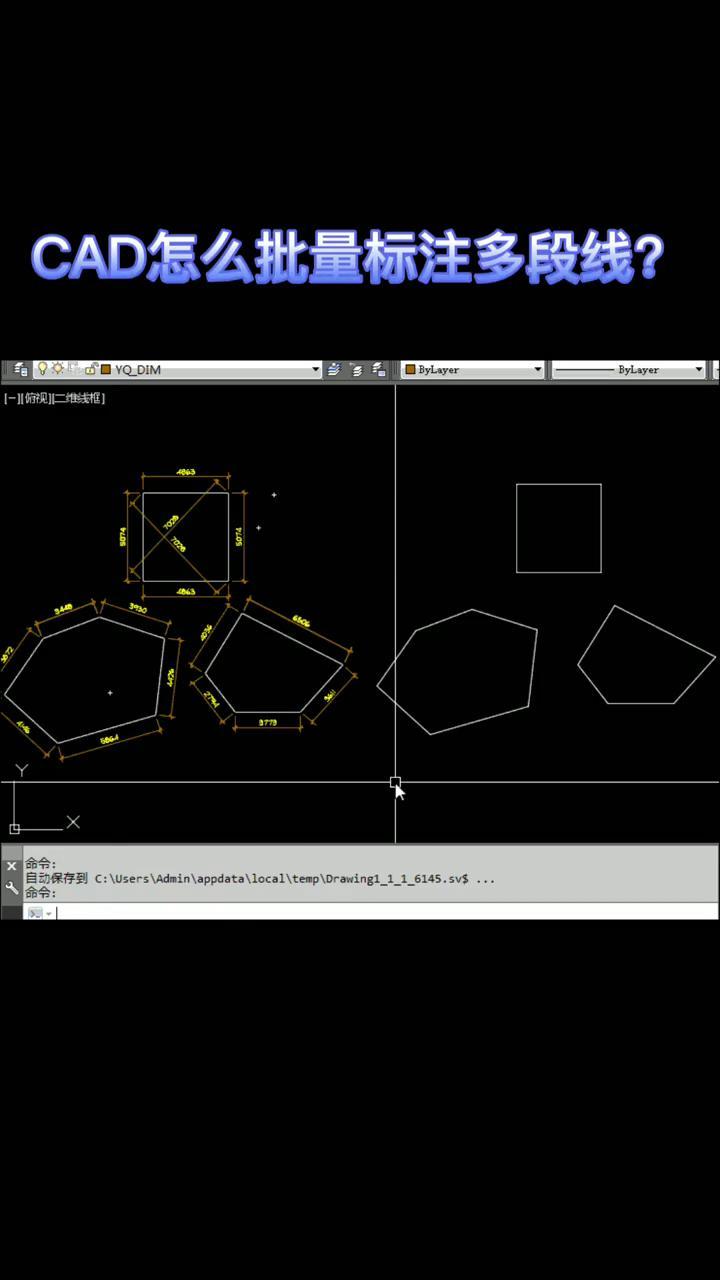Screen dimensions: 720x1280
Task: Toggle the layer on/off light bulb
Action: tap(43, 369)
